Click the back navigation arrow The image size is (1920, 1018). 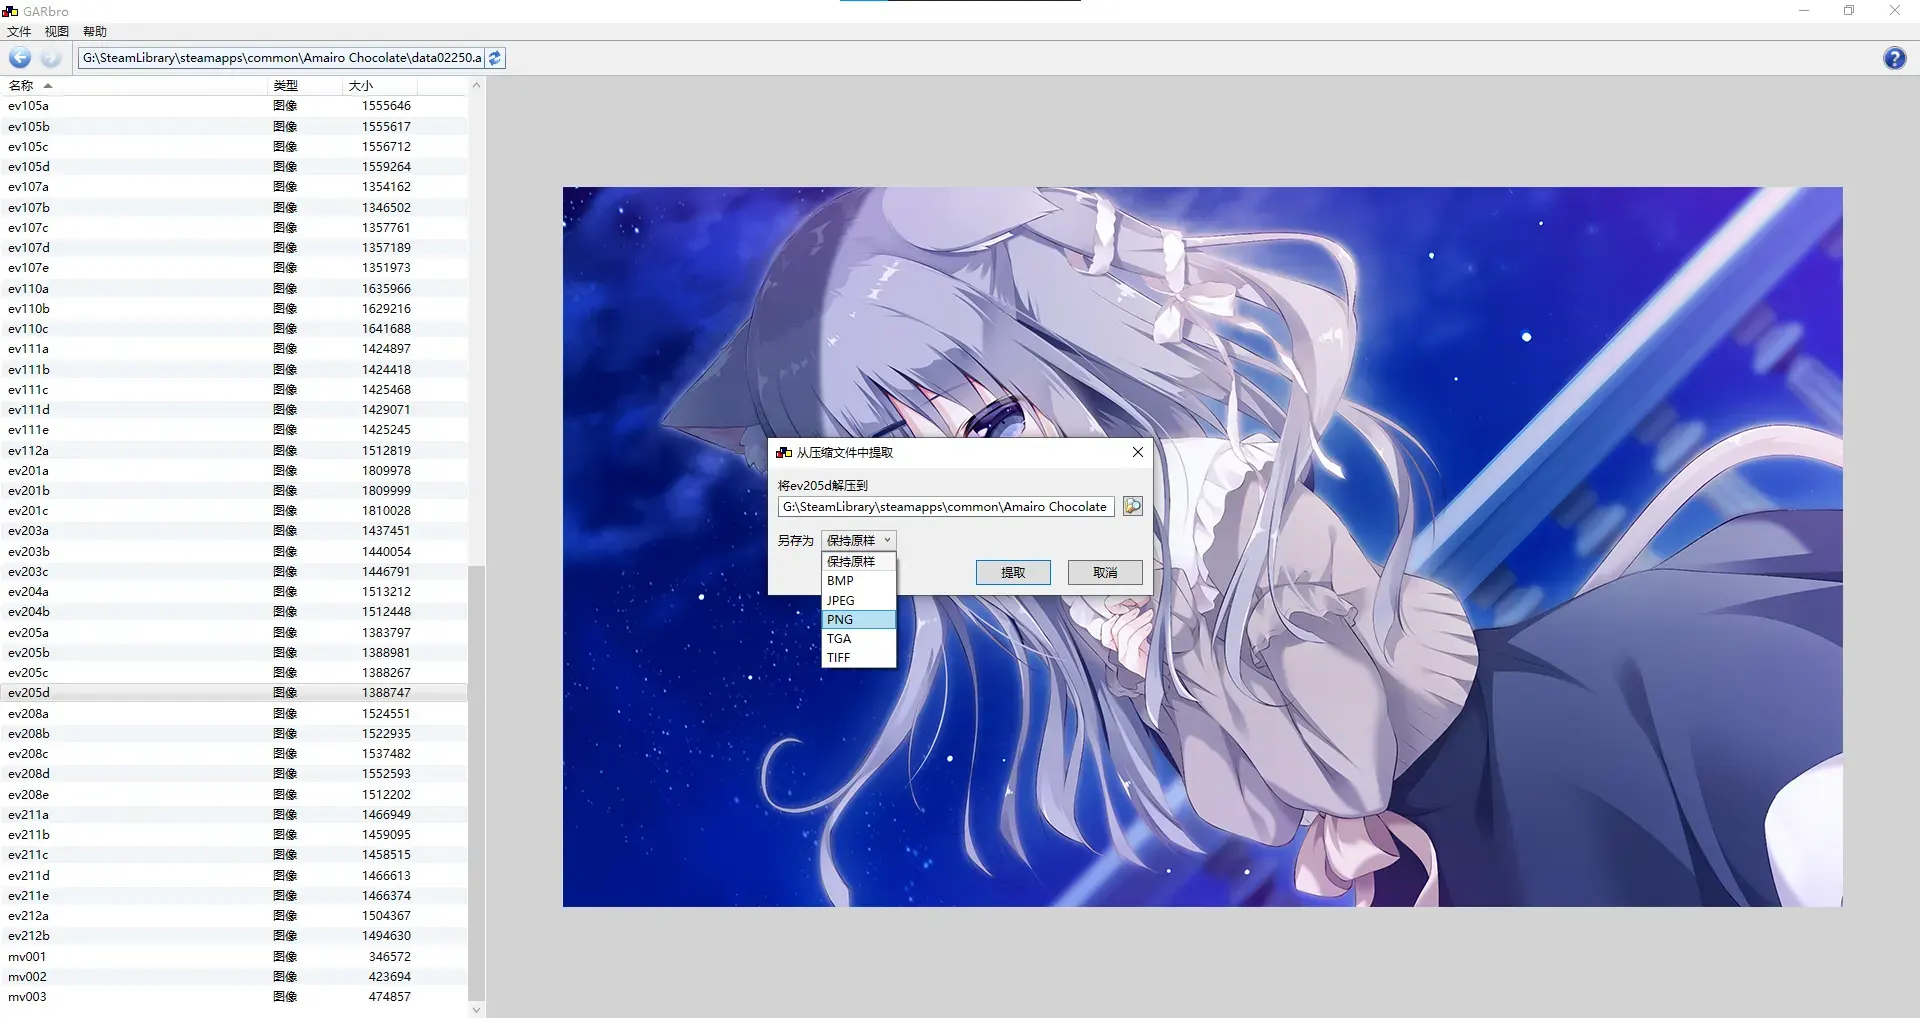coord(20,58)
